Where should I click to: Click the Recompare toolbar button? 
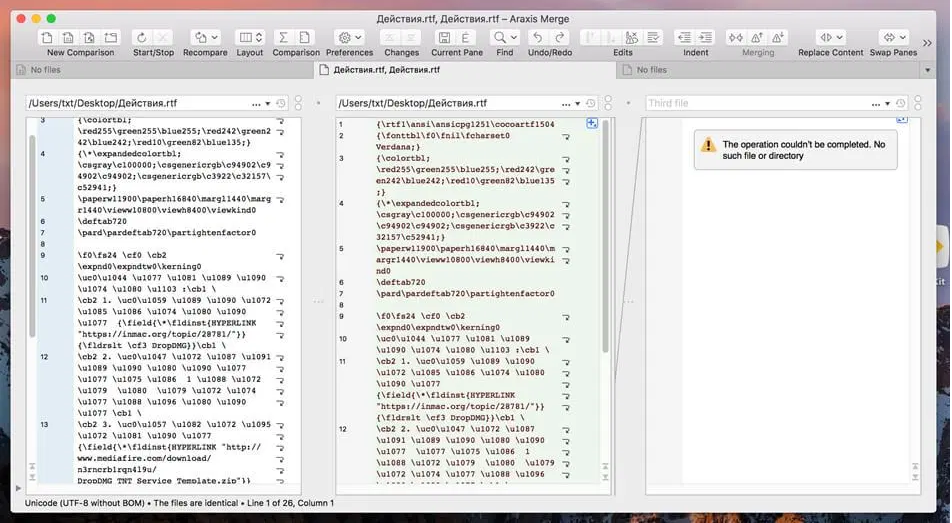click(x=204, y=37)
